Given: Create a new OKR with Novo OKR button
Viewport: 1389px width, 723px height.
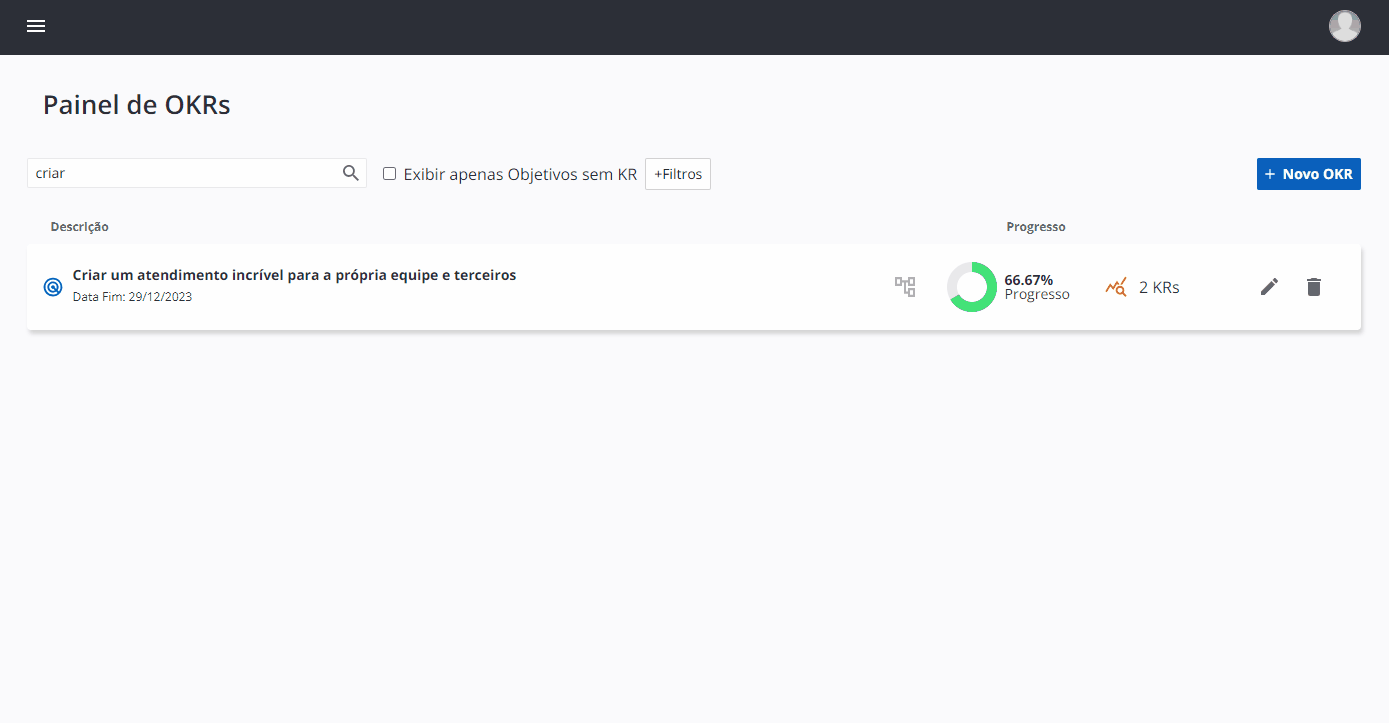Looking at the screenshot, I should click(x=1308, y=174).
